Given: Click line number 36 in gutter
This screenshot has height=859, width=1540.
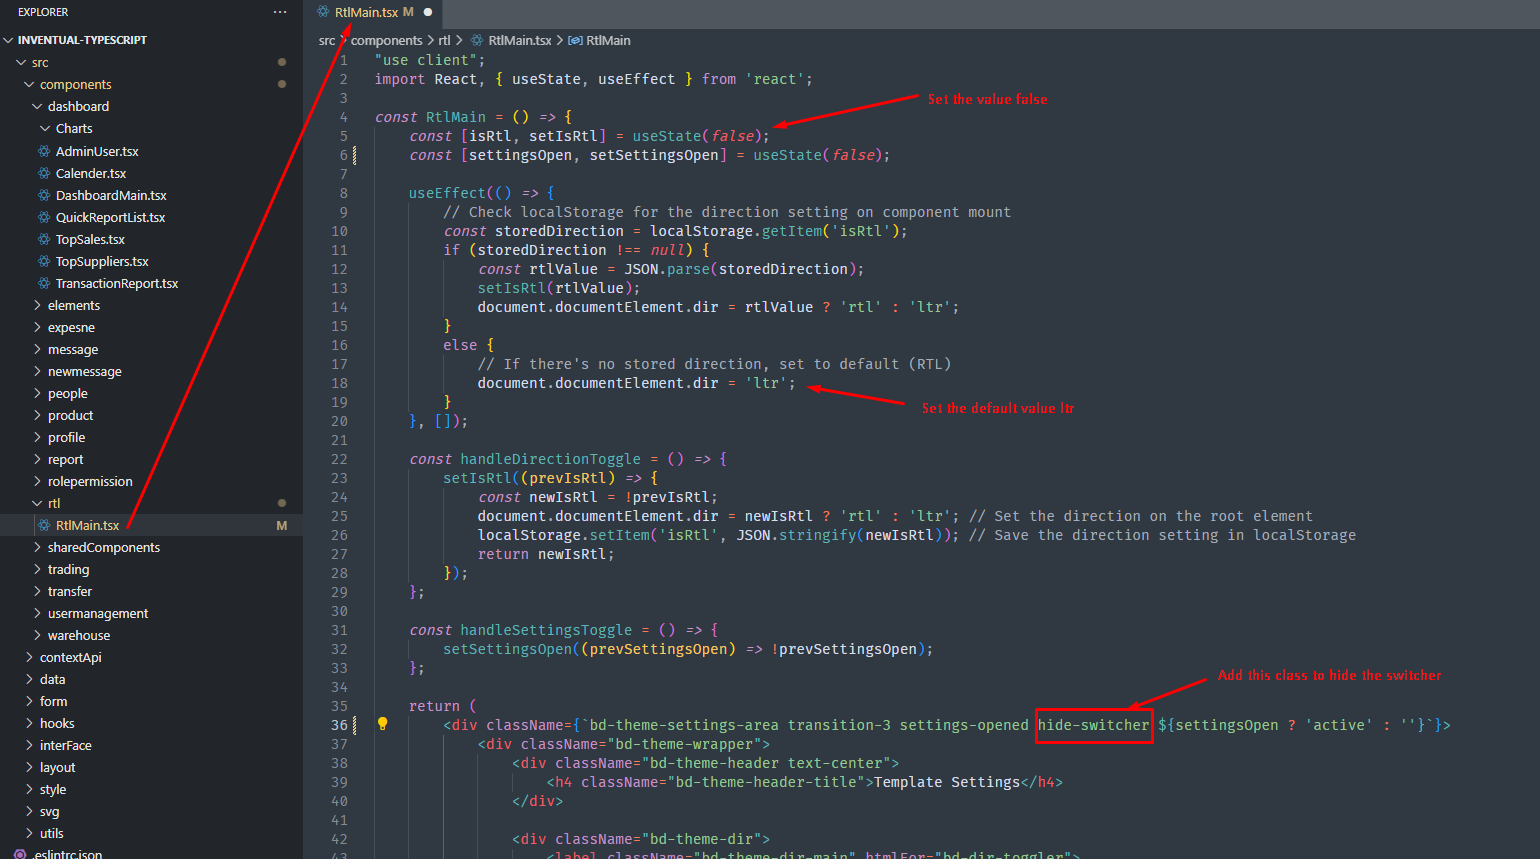Looking at the screenshot, I should [x=340, y=725].
